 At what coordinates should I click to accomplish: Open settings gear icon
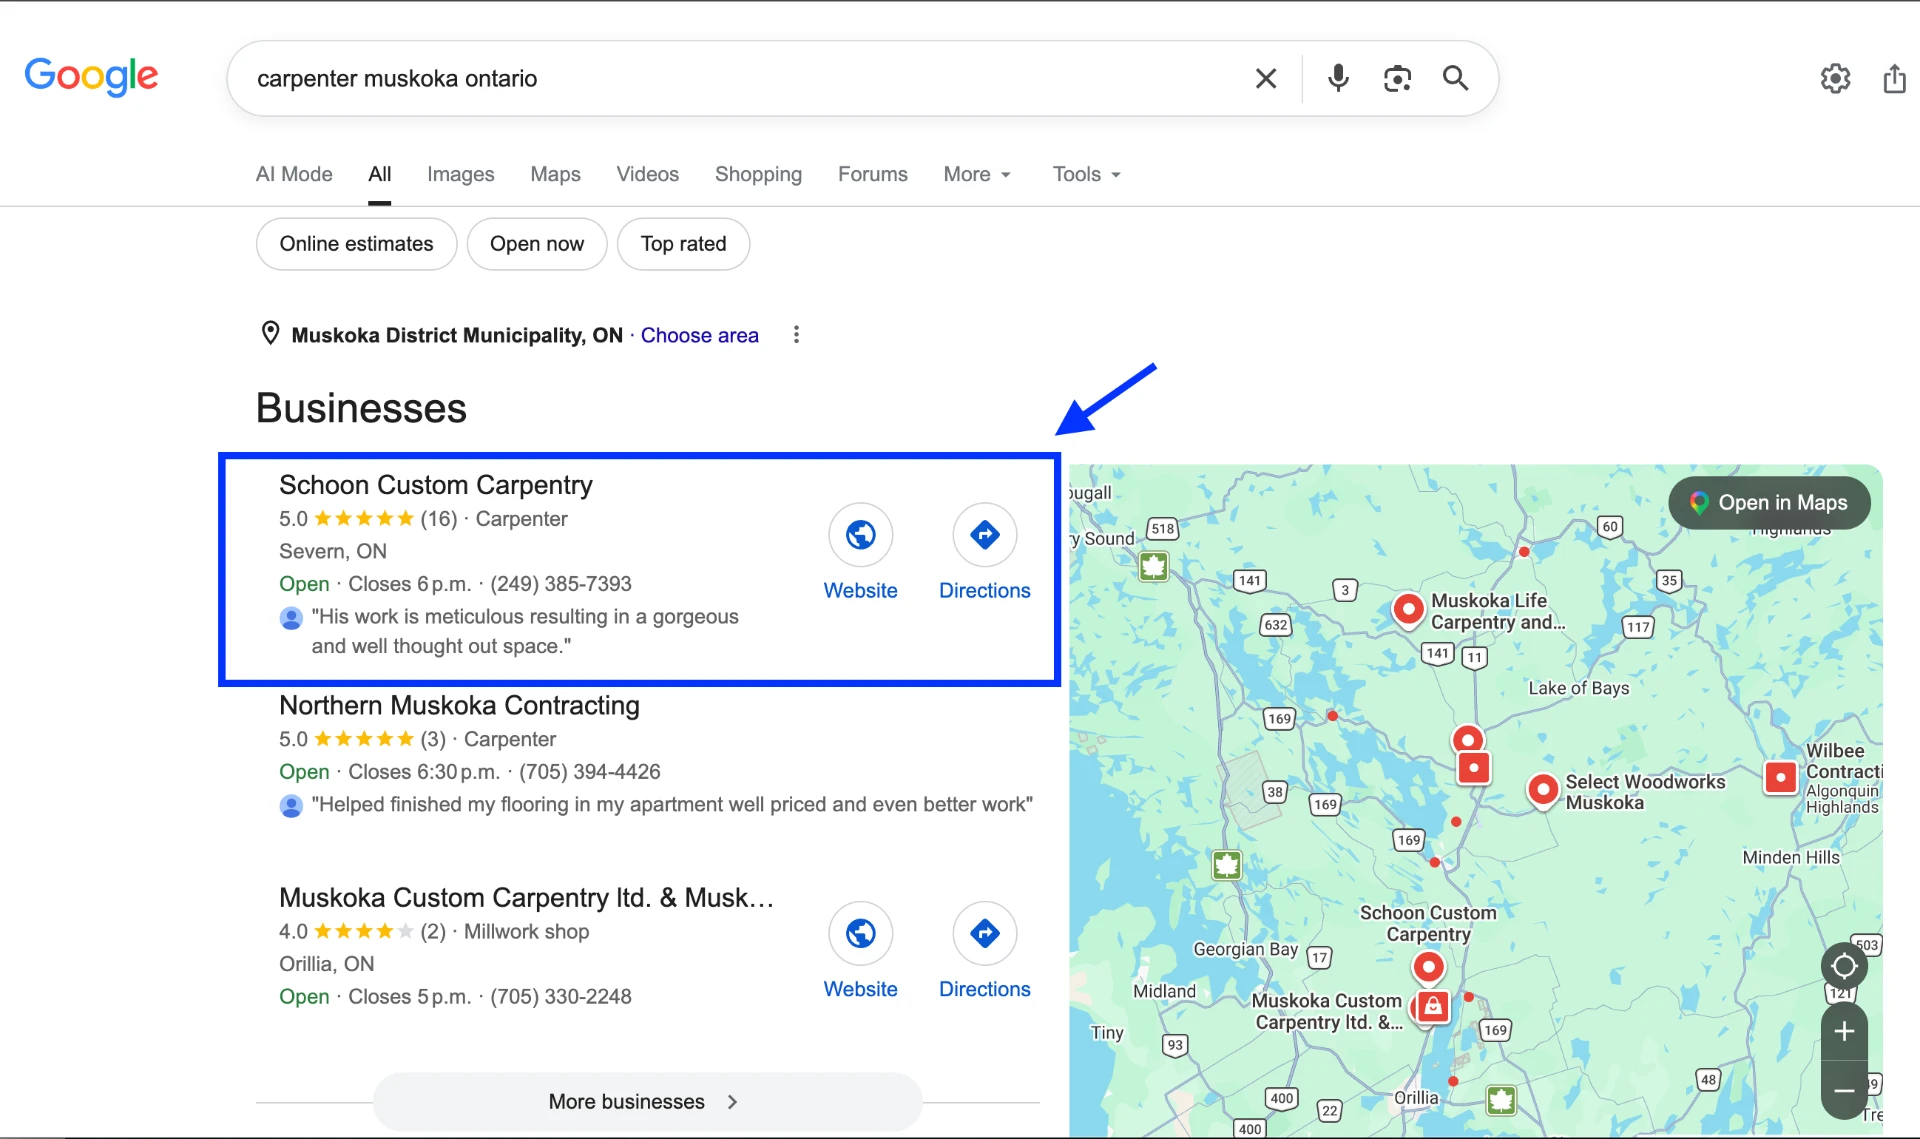(x=1835, y=78)
